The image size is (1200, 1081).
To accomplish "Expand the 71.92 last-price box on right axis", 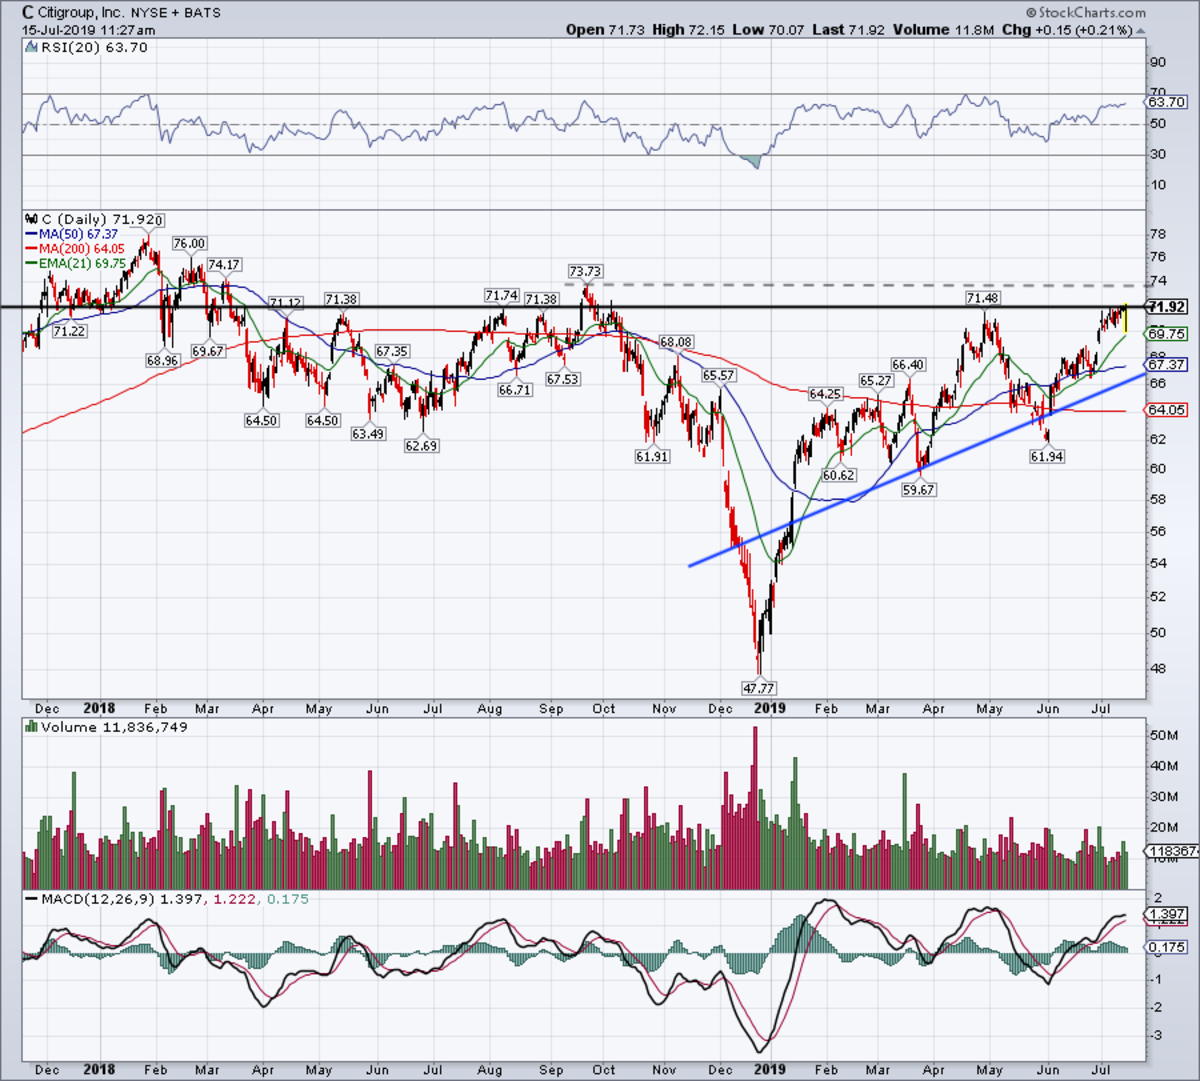I will [1170, 307].
